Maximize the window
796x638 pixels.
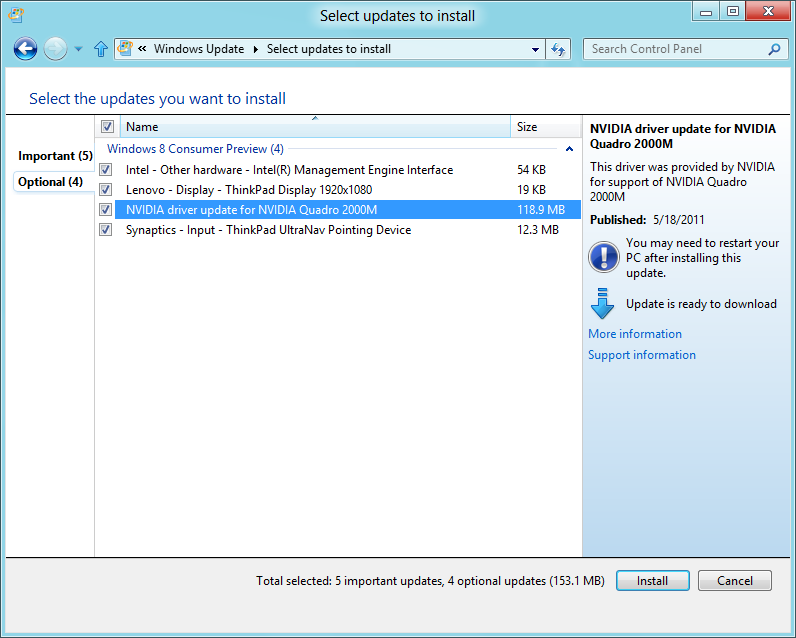tap(733, 12)
